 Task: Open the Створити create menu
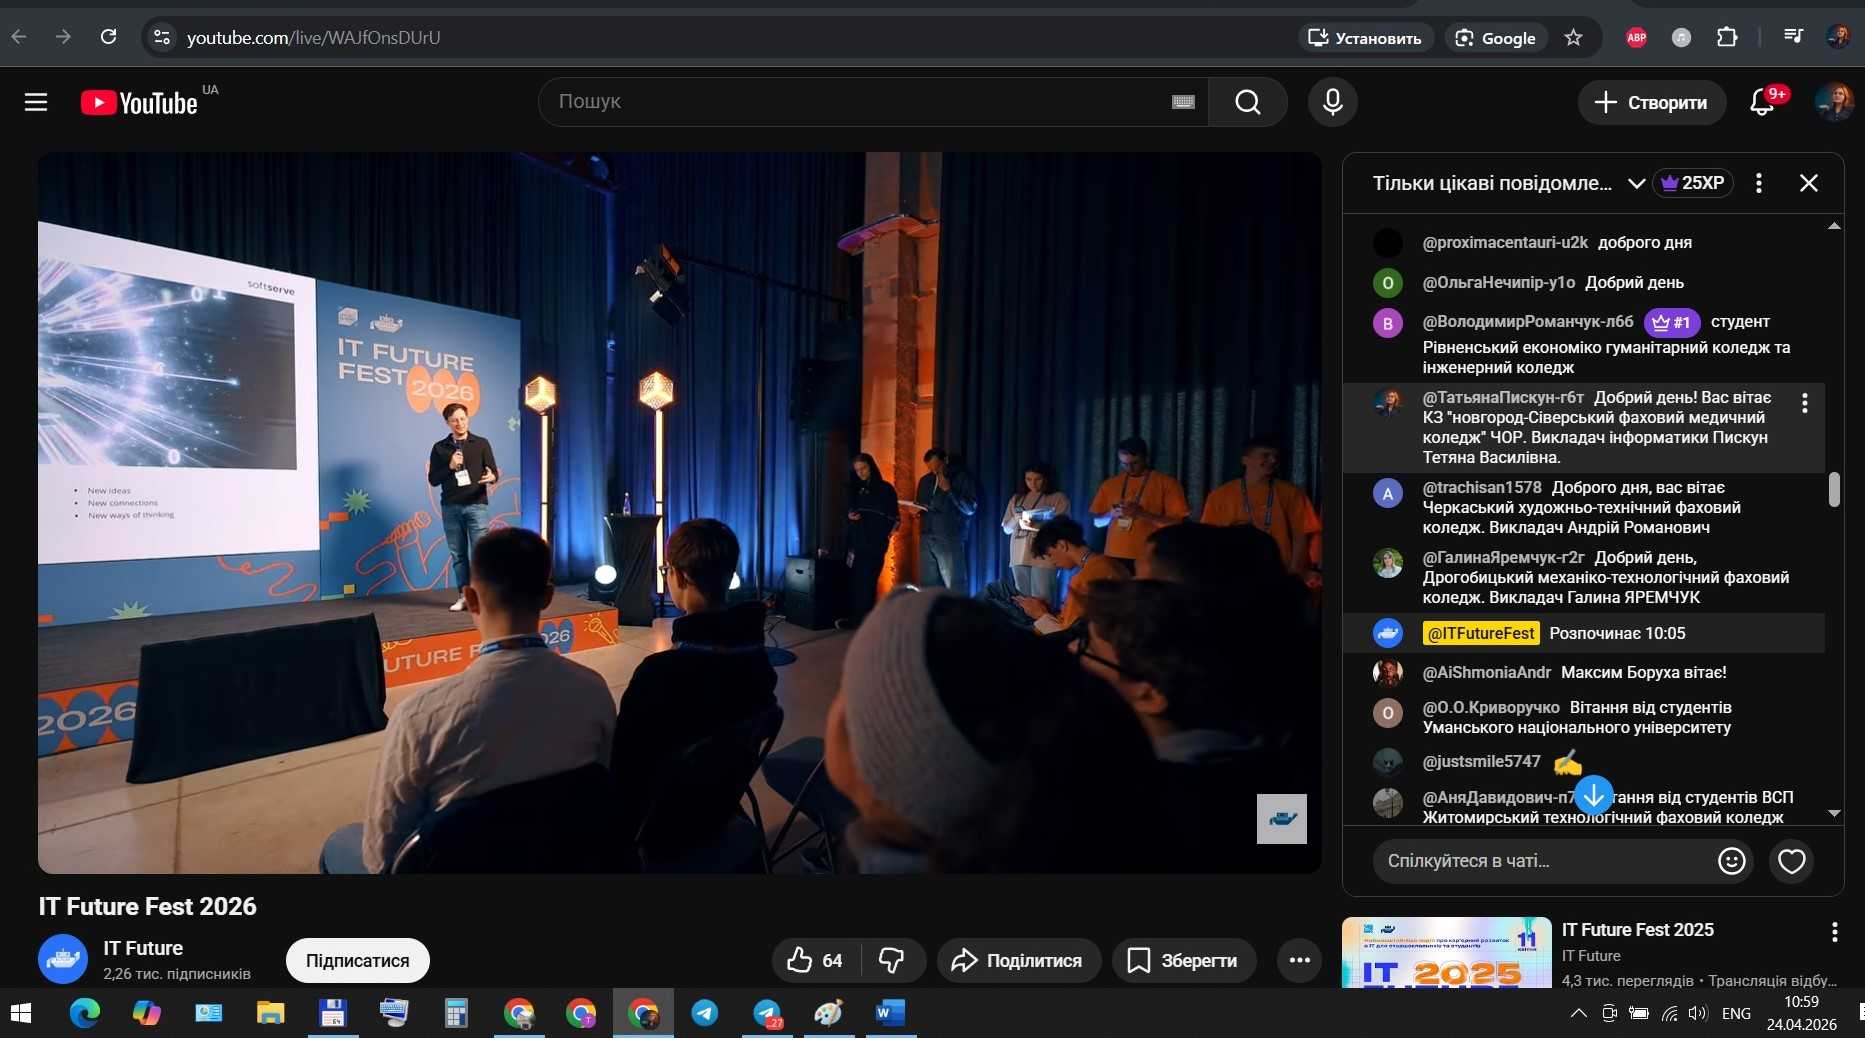tap(1651, 102)
